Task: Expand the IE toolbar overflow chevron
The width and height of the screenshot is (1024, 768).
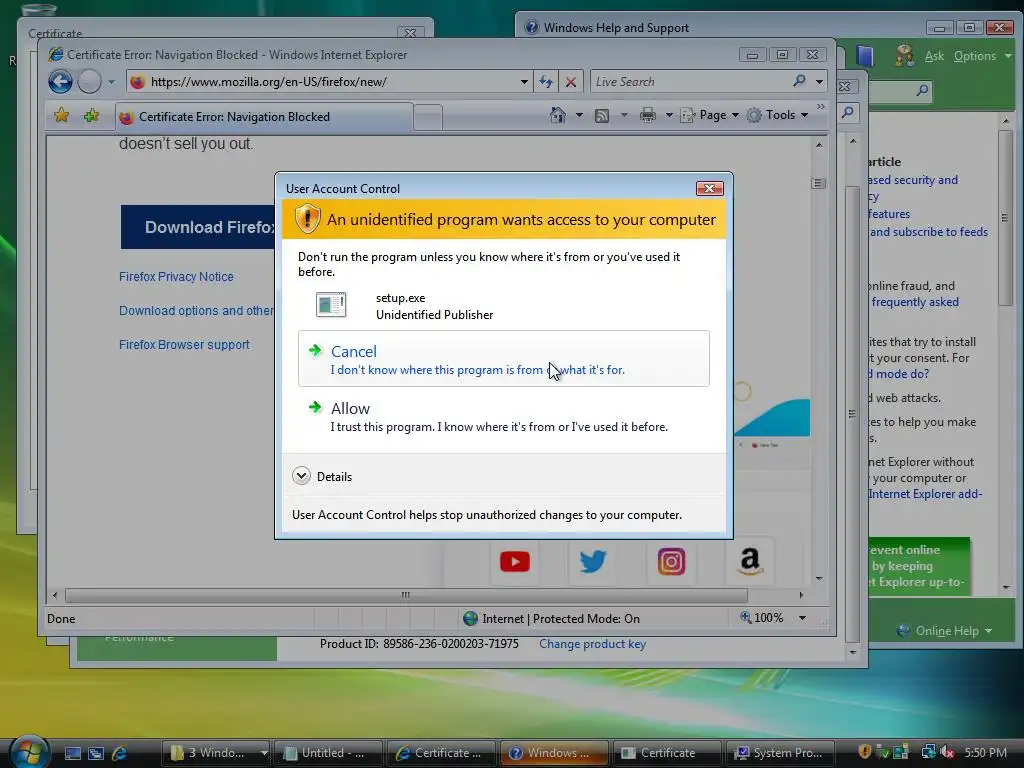Action: point(820,106)
